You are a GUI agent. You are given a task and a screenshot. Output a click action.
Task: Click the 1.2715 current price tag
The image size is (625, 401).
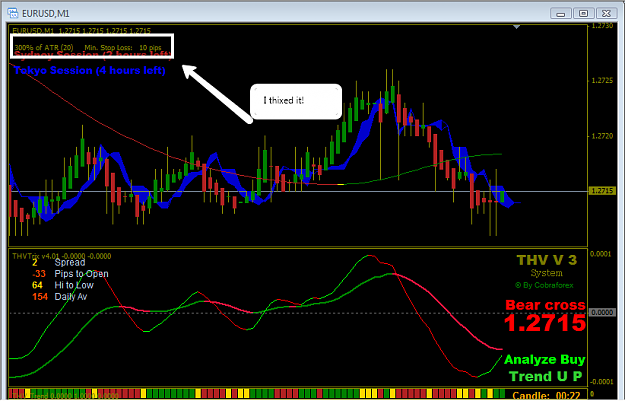tap(602, 191)
